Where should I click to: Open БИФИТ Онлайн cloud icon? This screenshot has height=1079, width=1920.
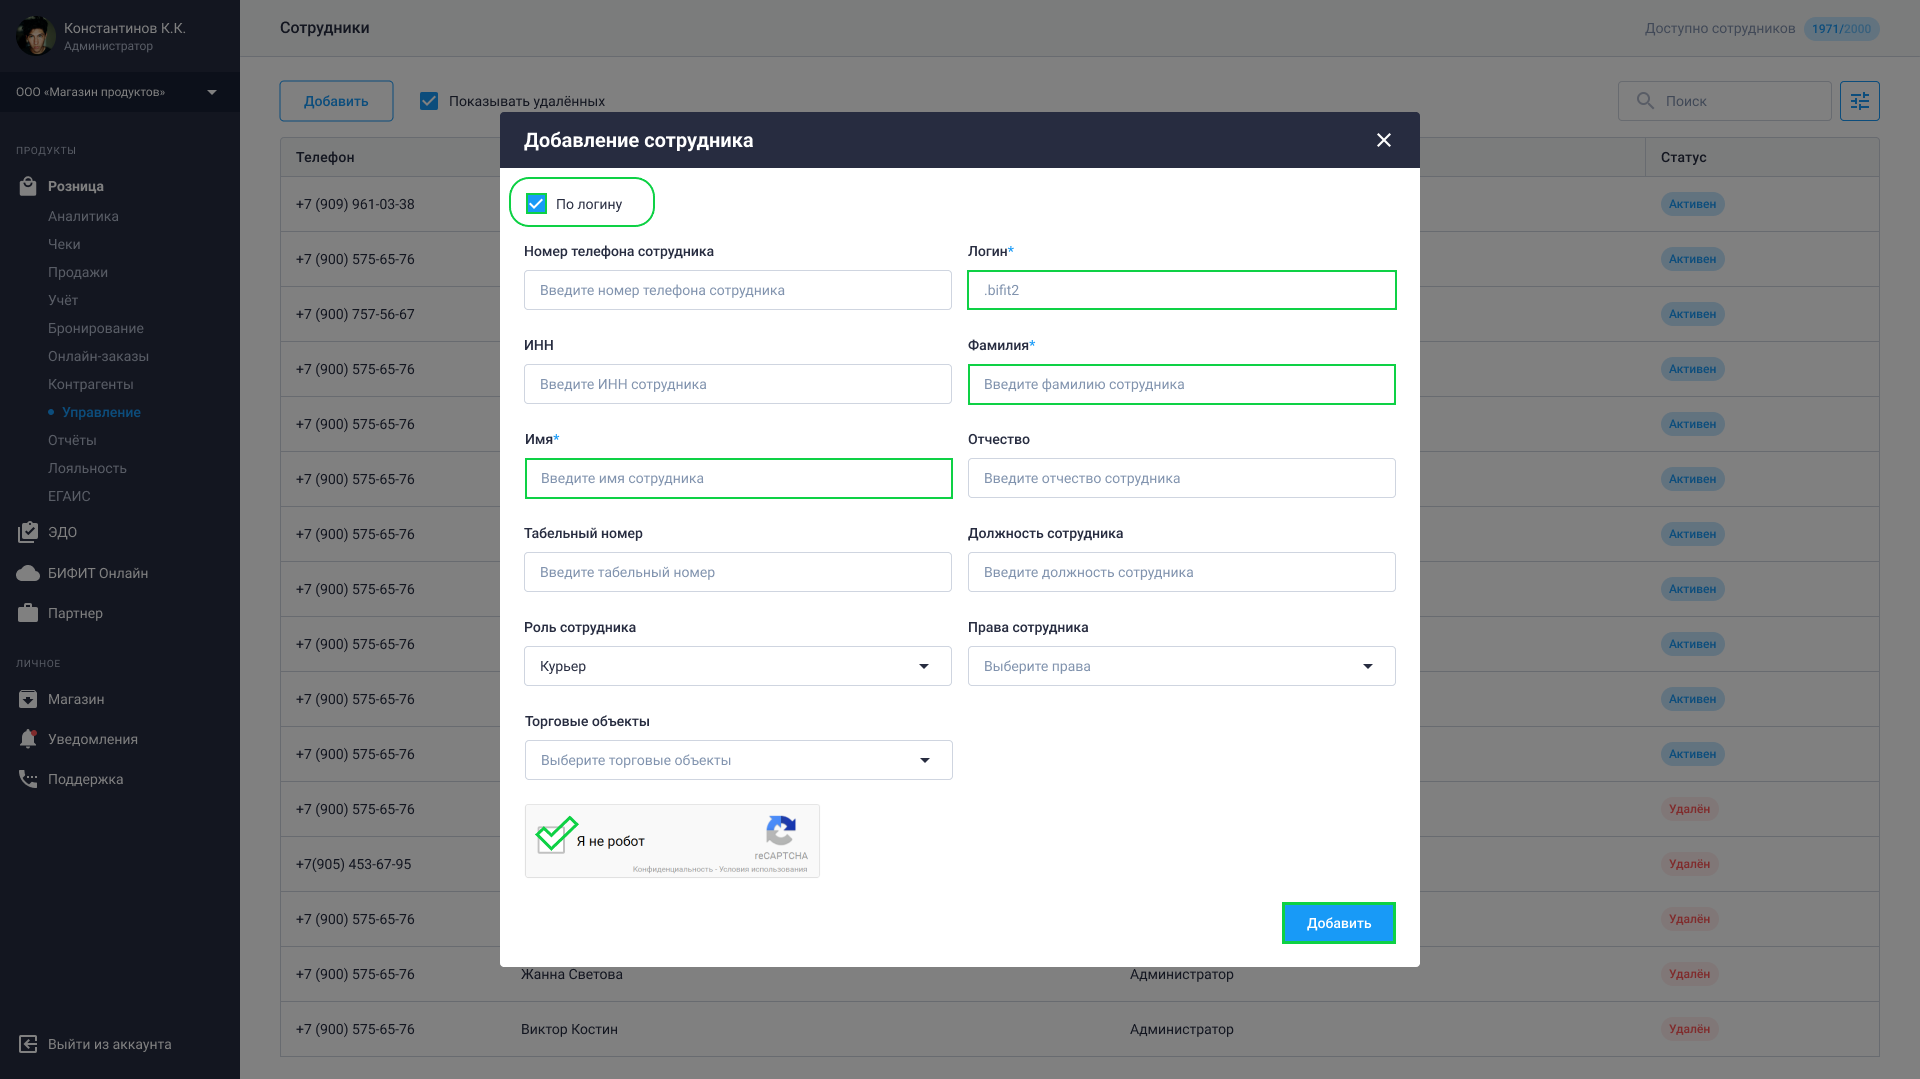pos(28,573)
